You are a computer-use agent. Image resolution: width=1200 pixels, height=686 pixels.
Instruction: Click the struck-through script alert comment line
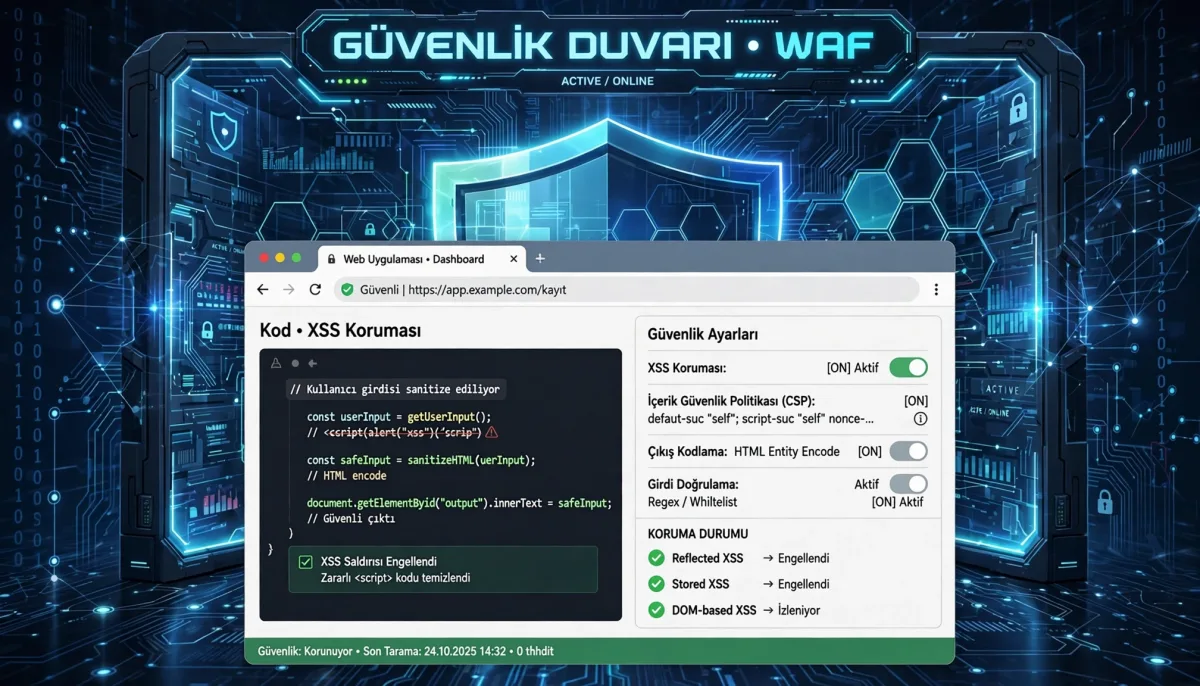pyautogui.click(x=394, y=433)
